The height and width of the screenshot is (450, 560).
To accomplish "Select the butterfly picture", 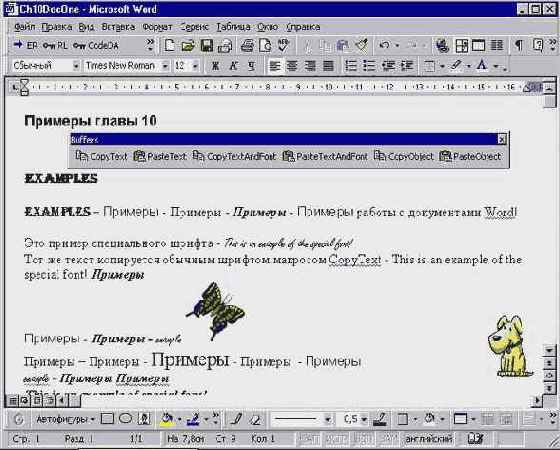I will (215, 311).
